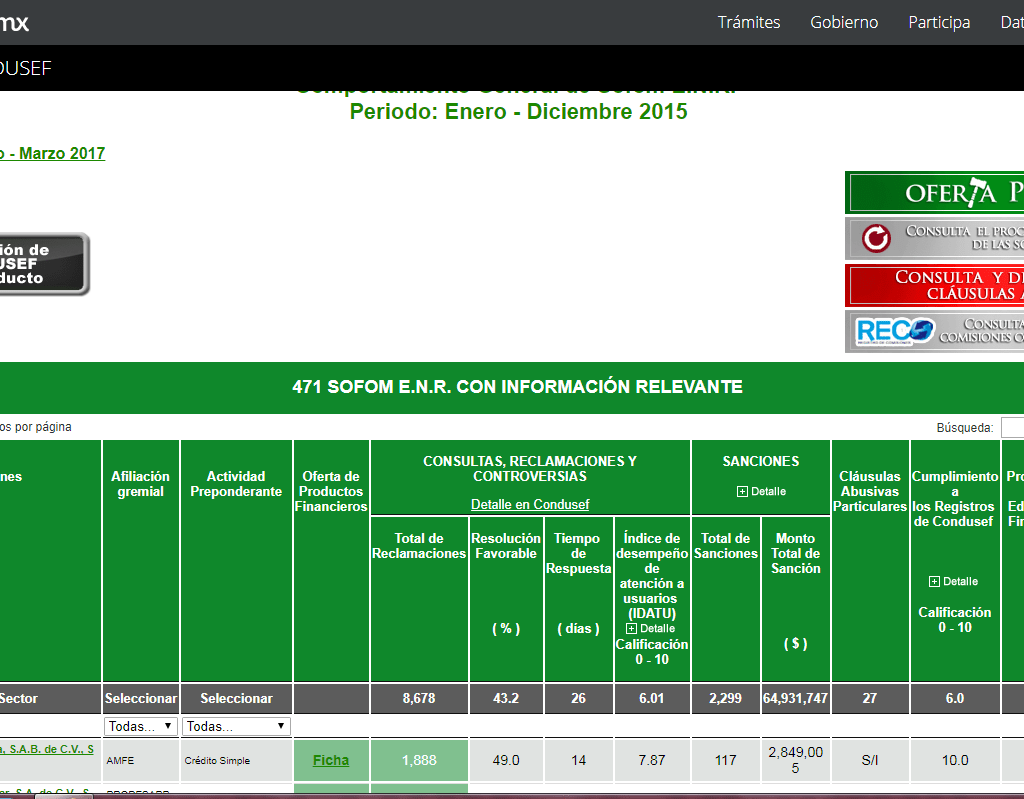Click the sector 2,299 sanciones total

(726, 698)
